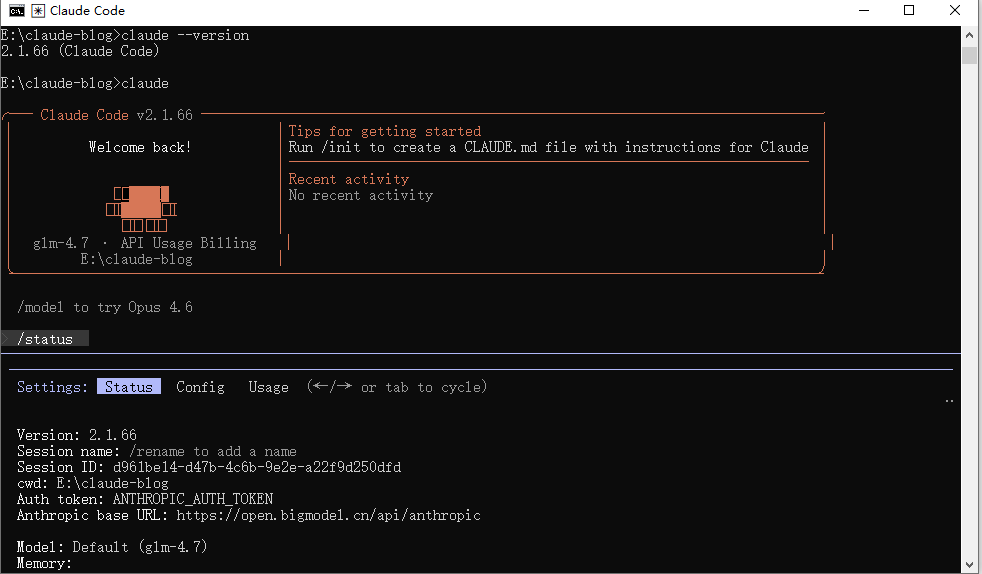Open the Usage tab
The width and height of the screenshot is (982, 574).
tap(269, 387)
